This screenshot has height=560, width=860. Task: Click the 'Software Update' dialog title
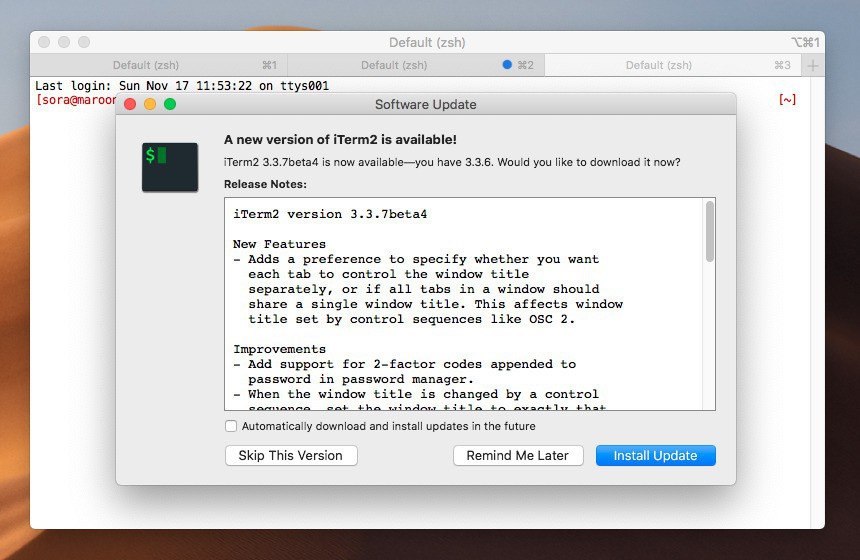pos(426,105)
